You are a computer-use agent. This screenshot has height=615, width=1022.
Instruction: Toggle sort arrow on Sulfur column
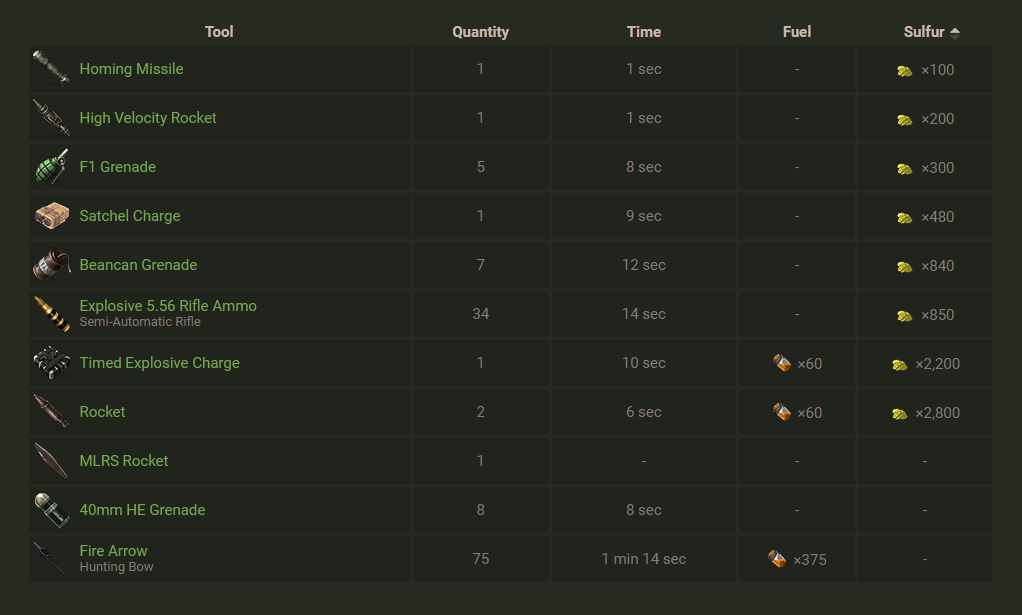click(x=955, y=33)
